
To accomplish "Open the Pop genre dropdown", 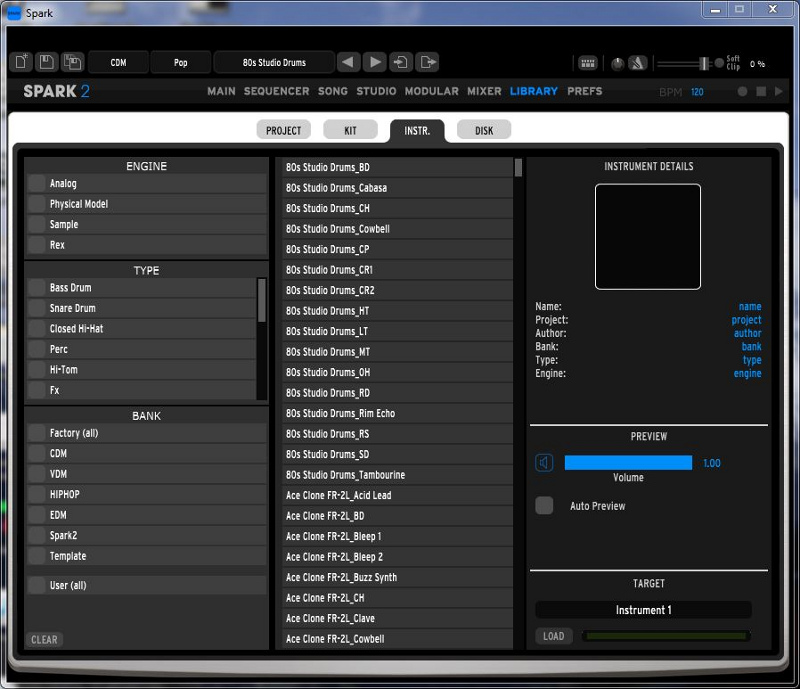I will pyautogui.click(x=181, y=62).
